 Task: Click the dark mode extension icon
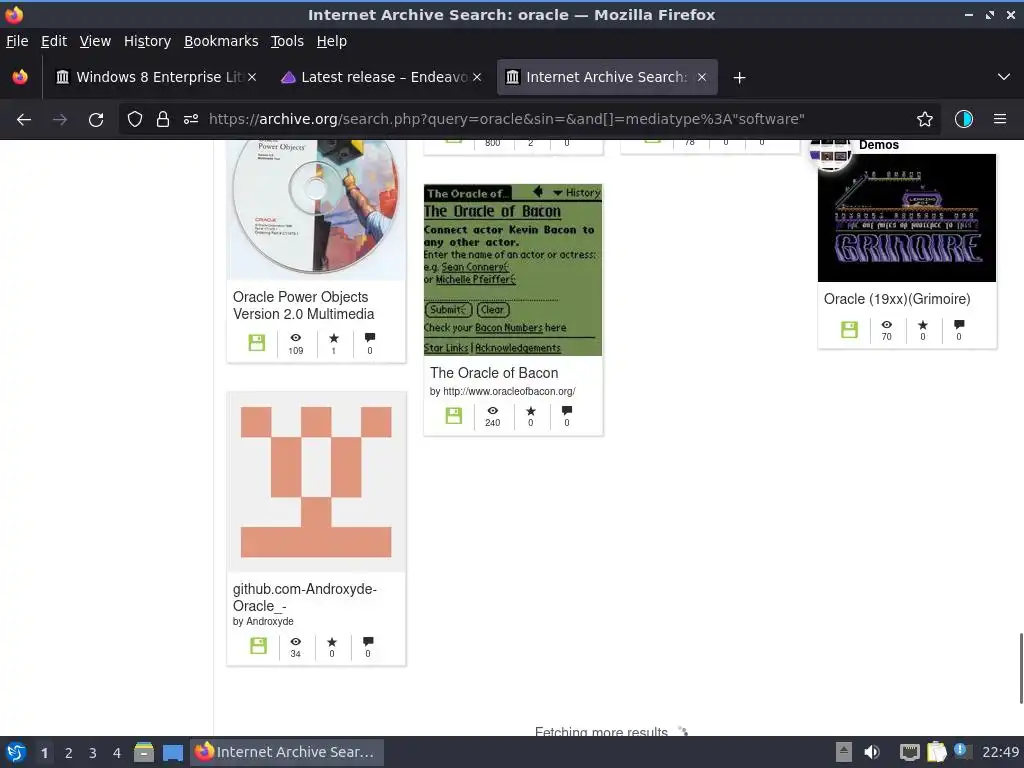pos(964,119)
